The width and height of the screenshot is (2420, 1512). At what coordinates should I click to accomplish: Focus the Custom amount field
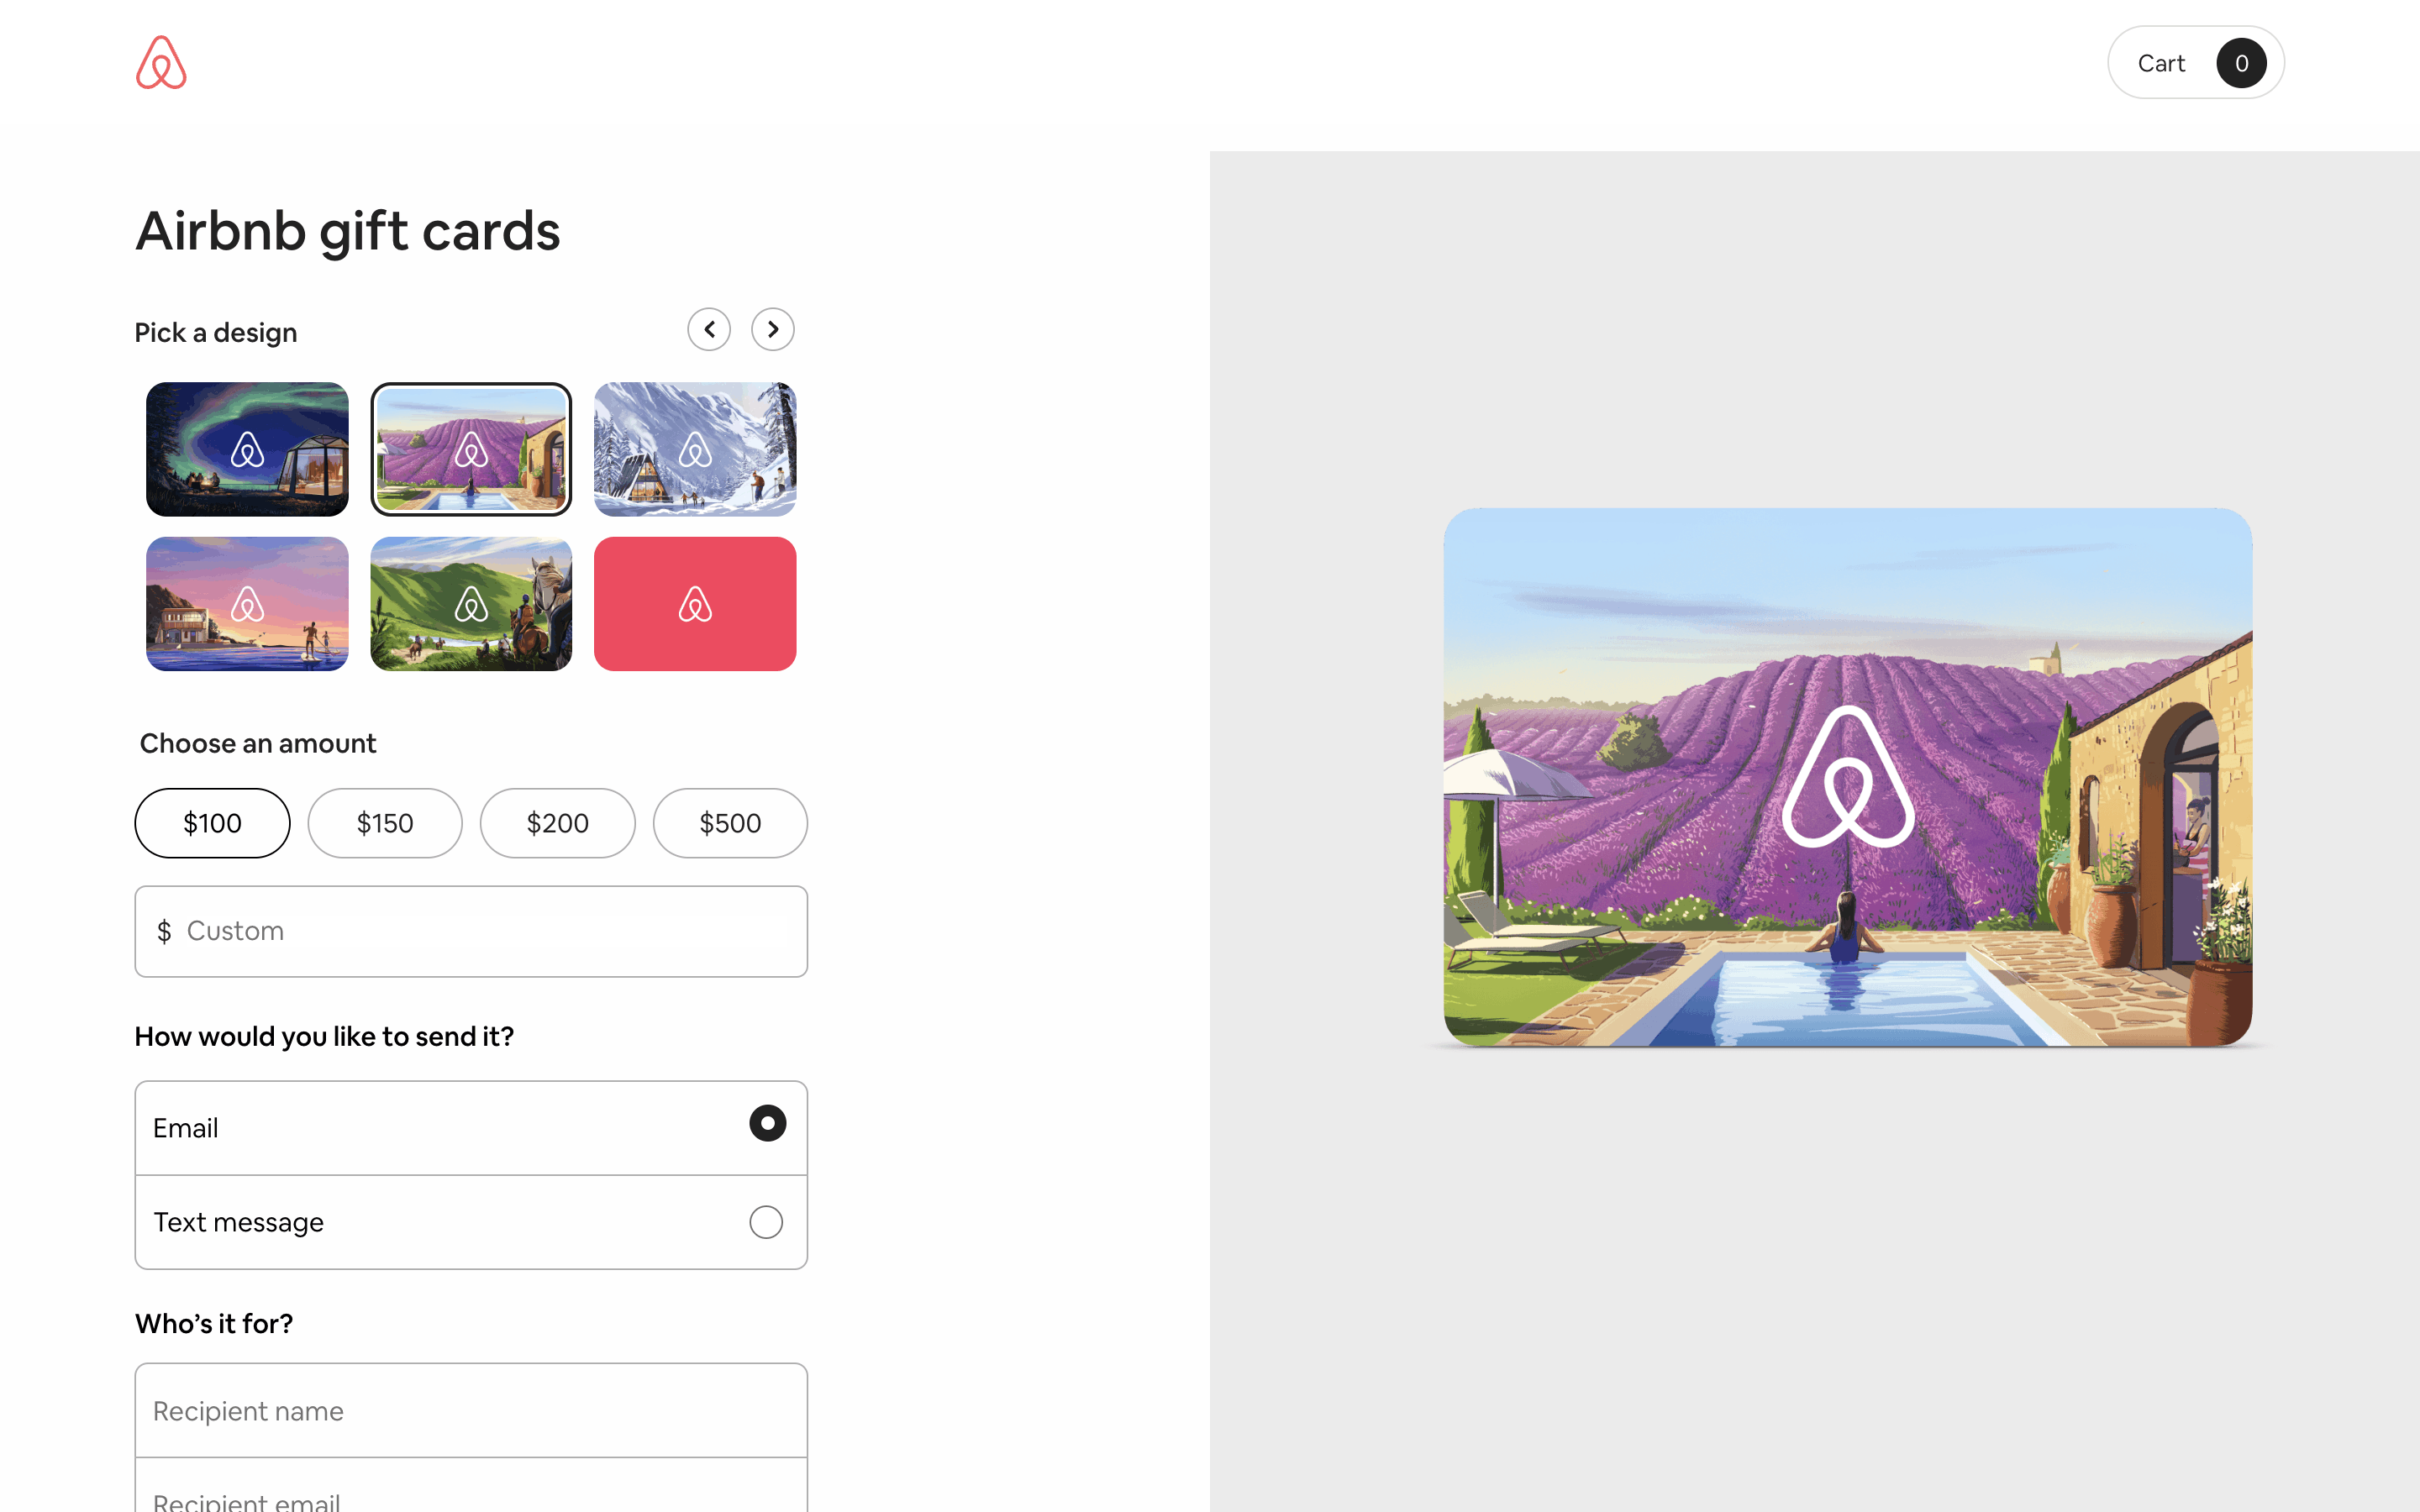click(471, 931)
